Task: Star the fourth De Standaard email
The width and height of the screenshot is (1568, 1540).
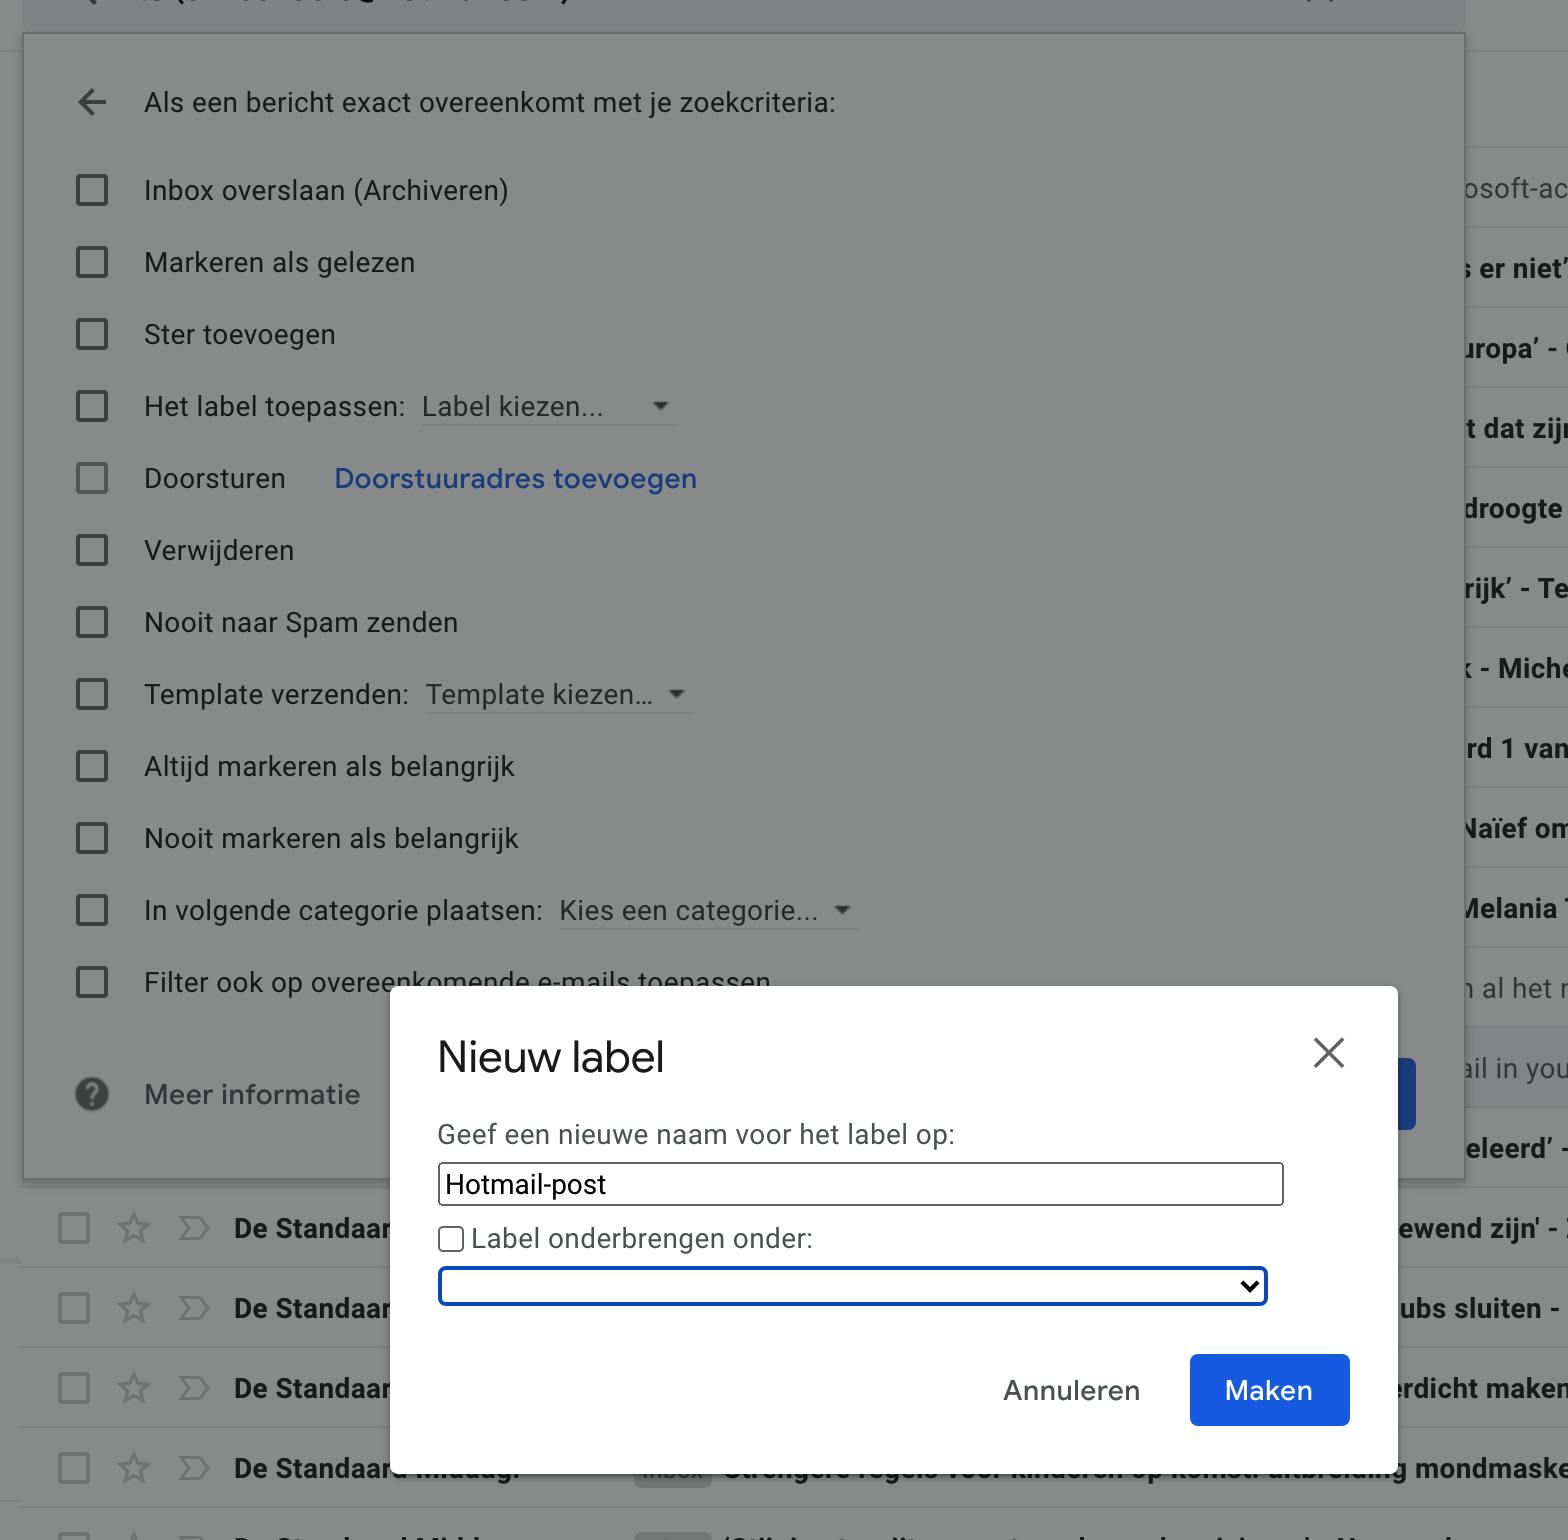Action: click(134, 1468)
